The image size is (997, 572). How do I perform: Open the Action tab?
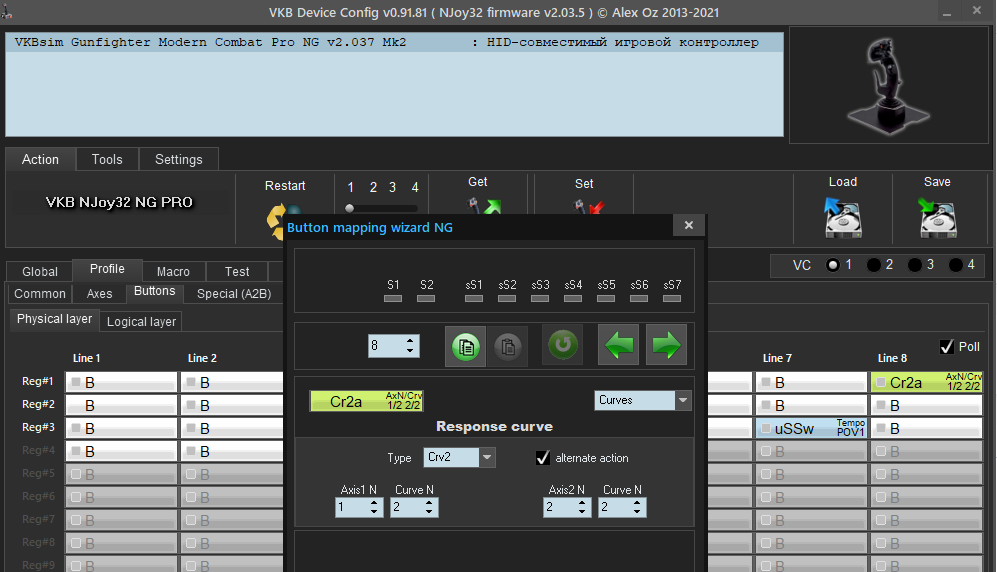coord(40,160)
